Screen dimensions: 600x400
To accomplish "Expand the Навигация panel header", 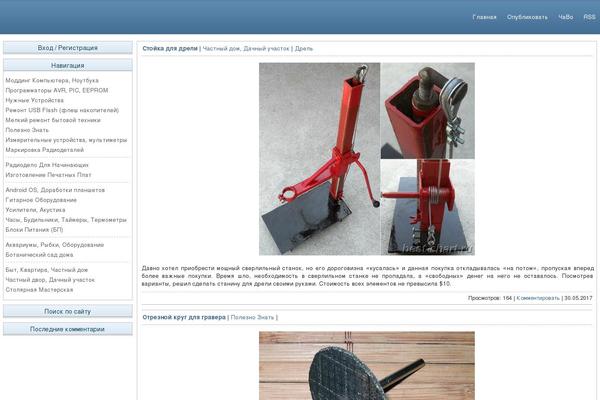I will coord(68,65).
